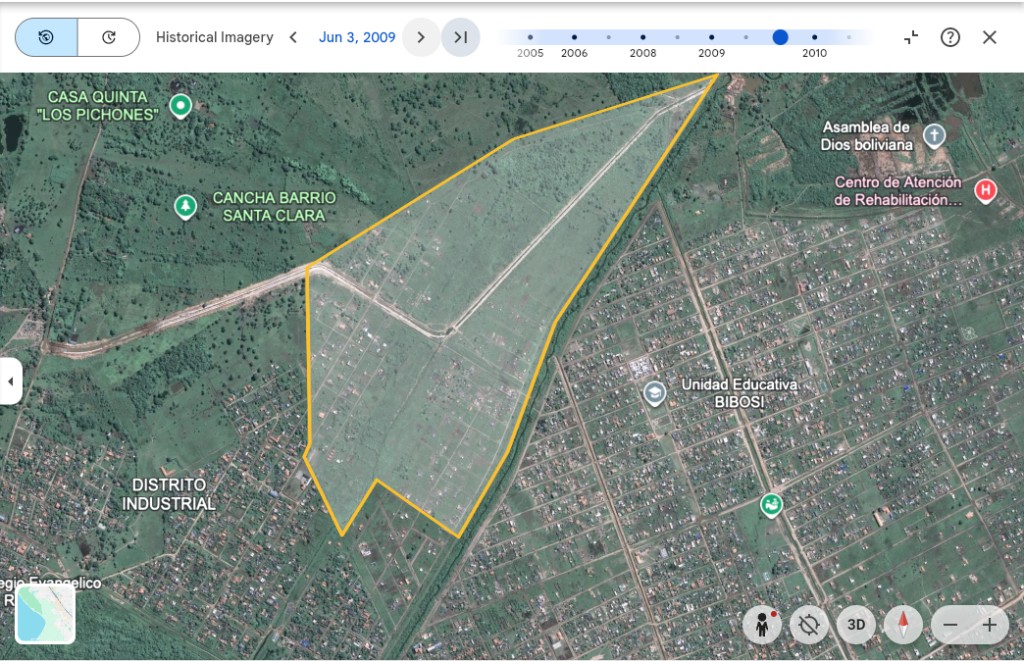Click the Jun 3, 2009 date label
This screenshot has width=1024, height=661.
pos(357,37)
